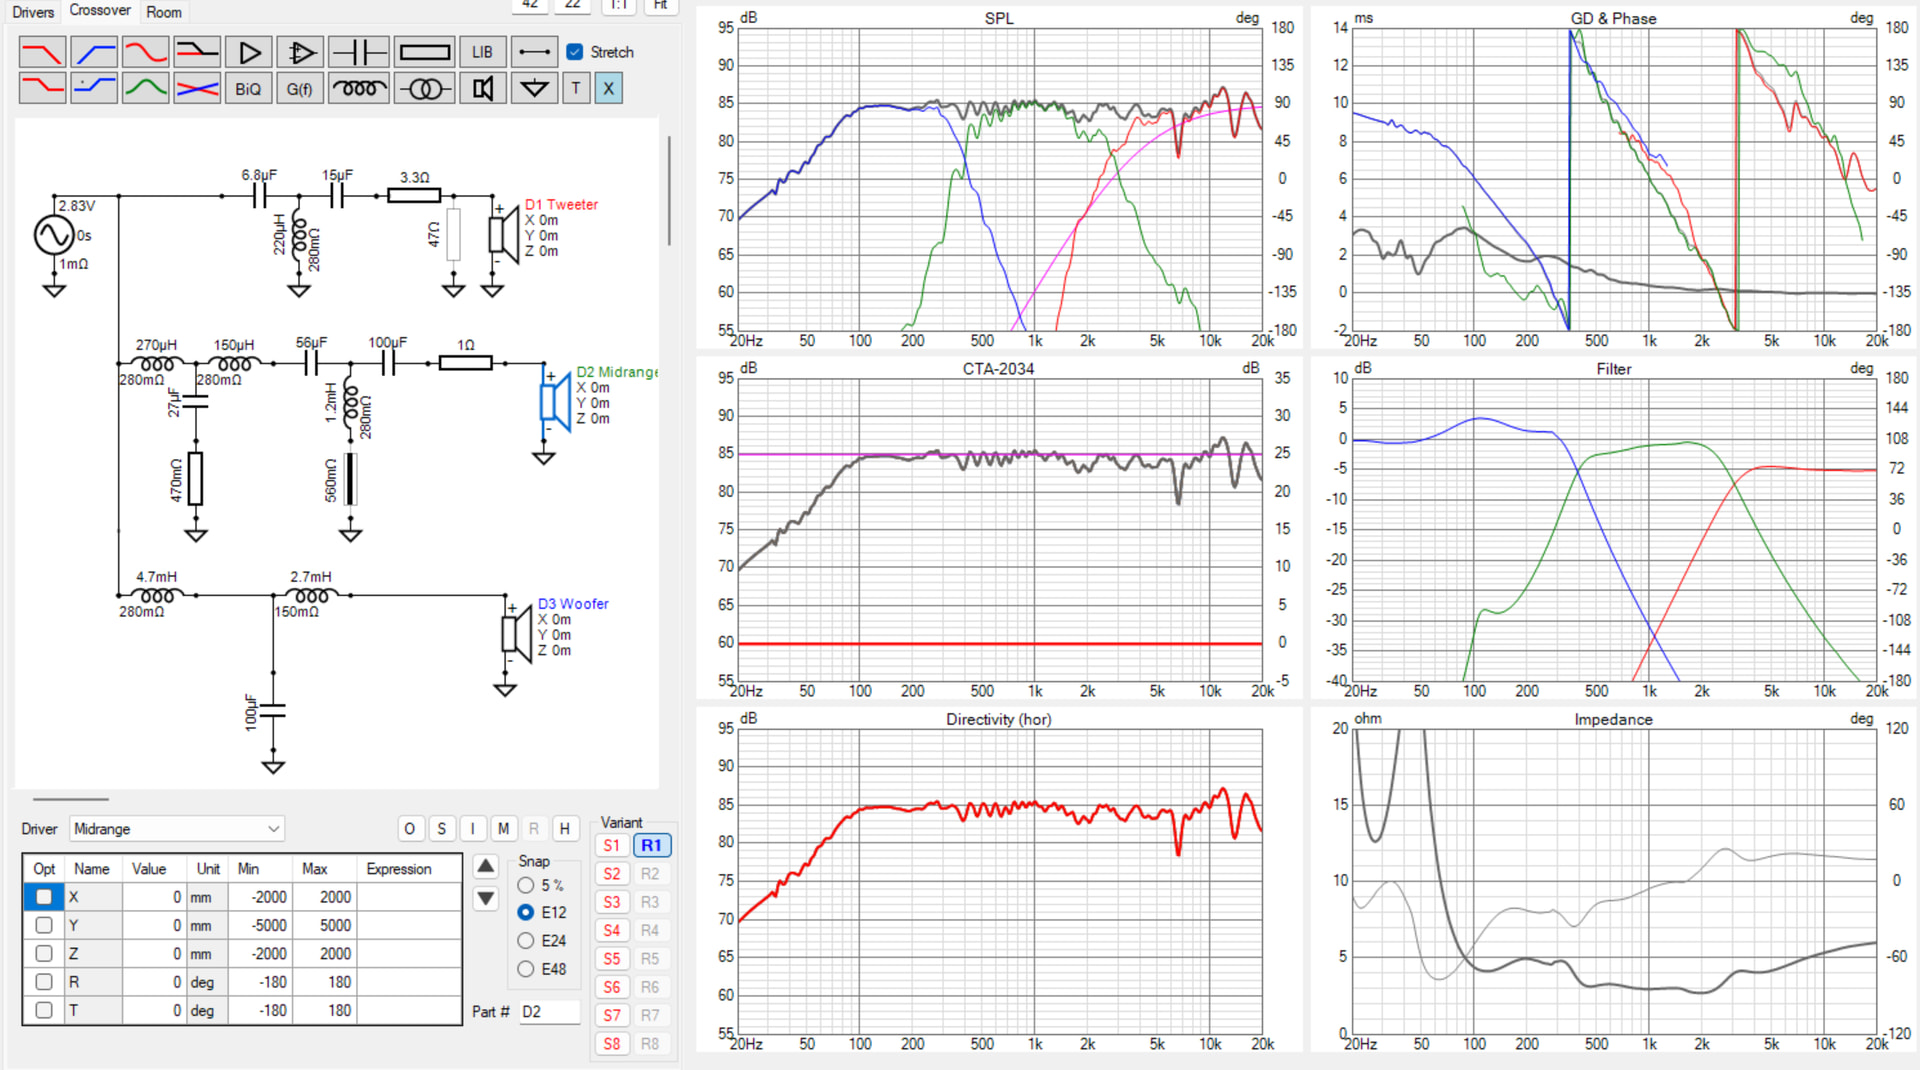Viewport: 1920px width, 1070px height.
Task: Move the parameter up with the up arrow
Action: coord(486,866)
